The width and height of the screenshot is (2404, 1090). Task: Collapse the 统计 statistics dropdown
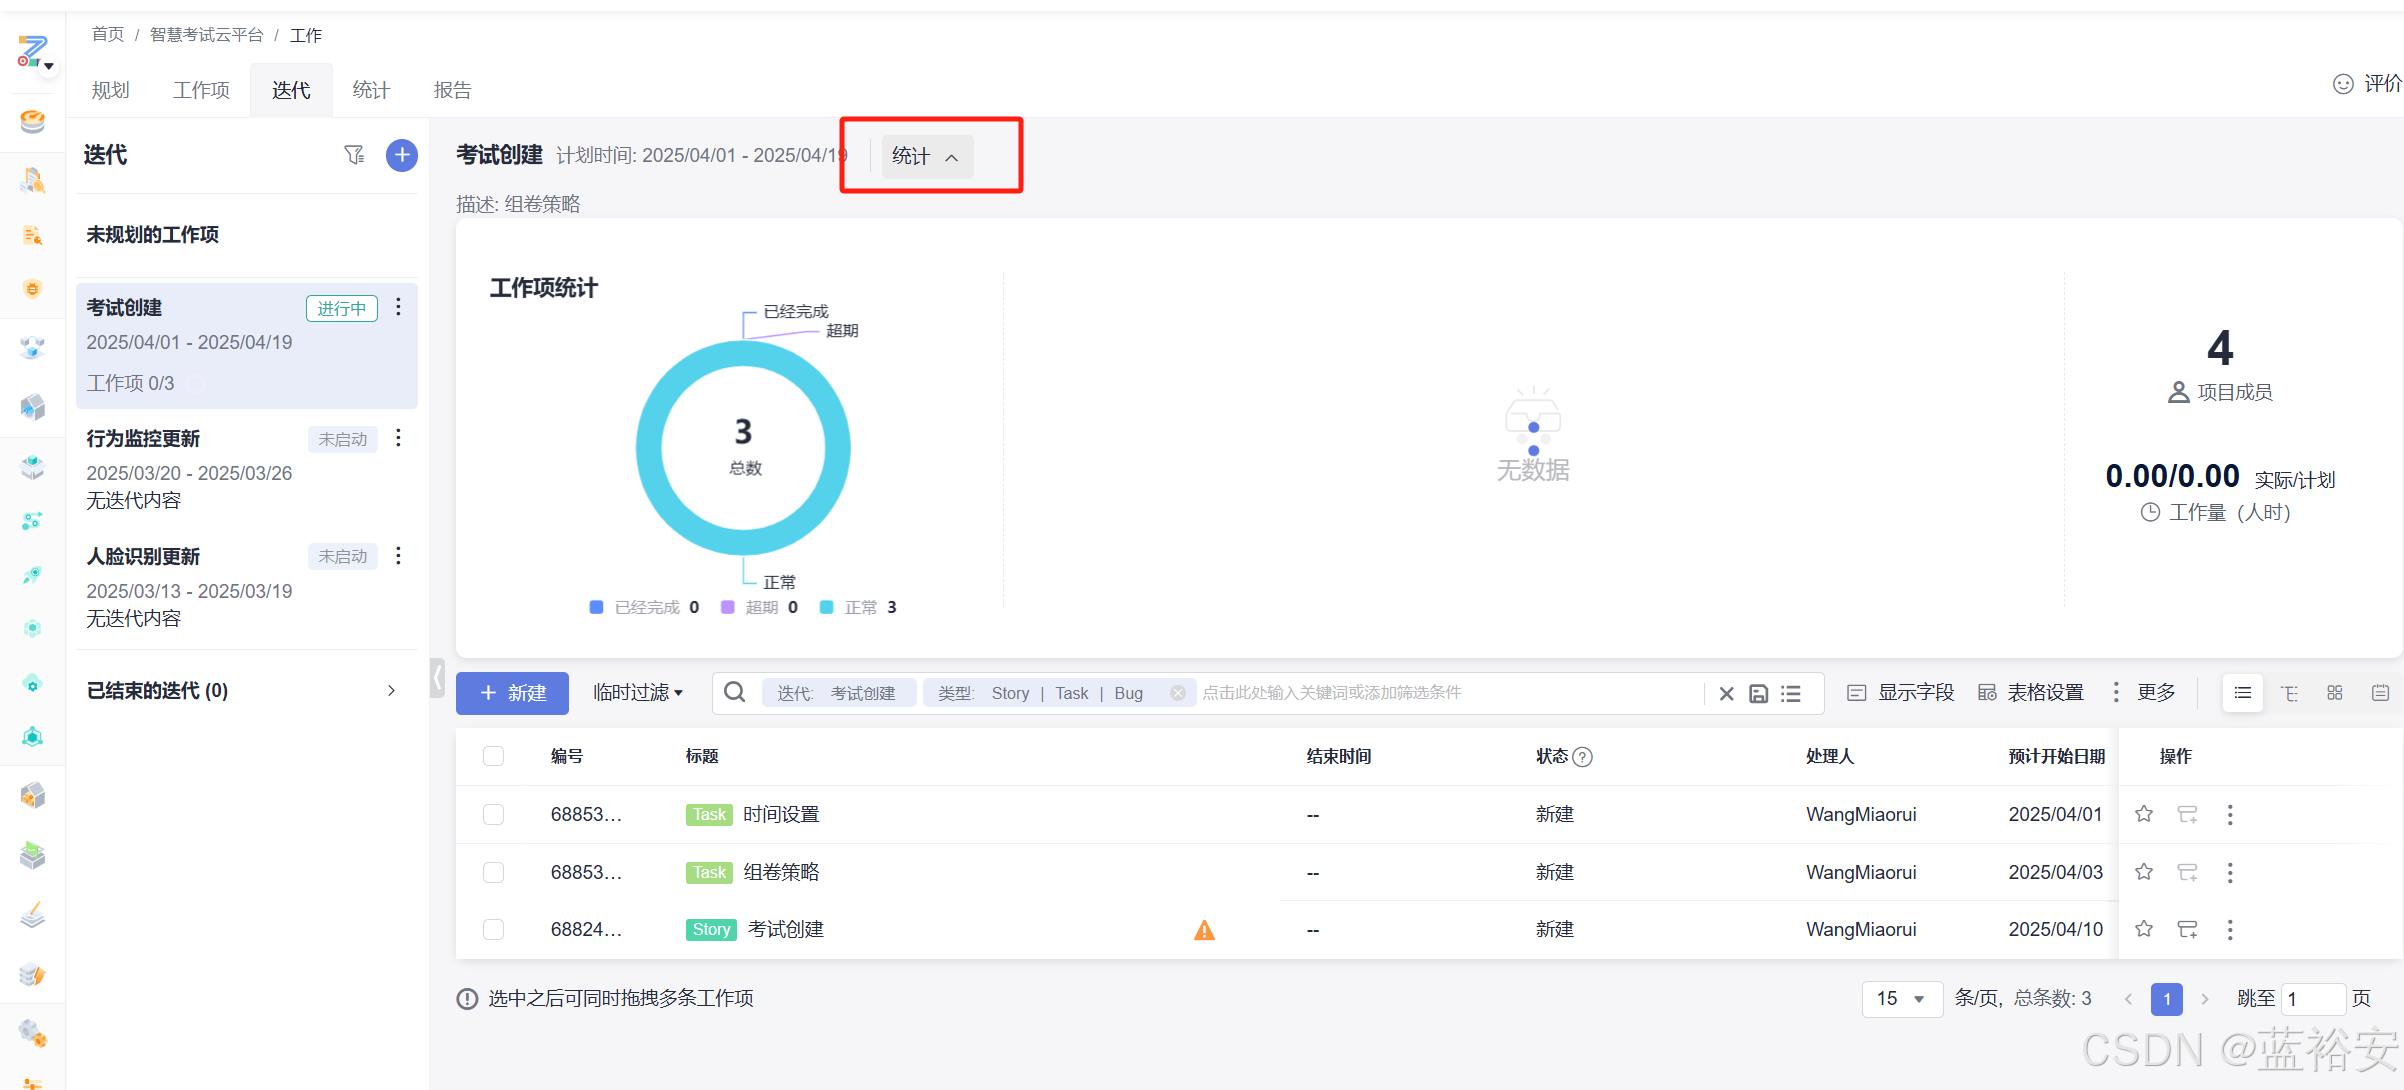point(926,157)
